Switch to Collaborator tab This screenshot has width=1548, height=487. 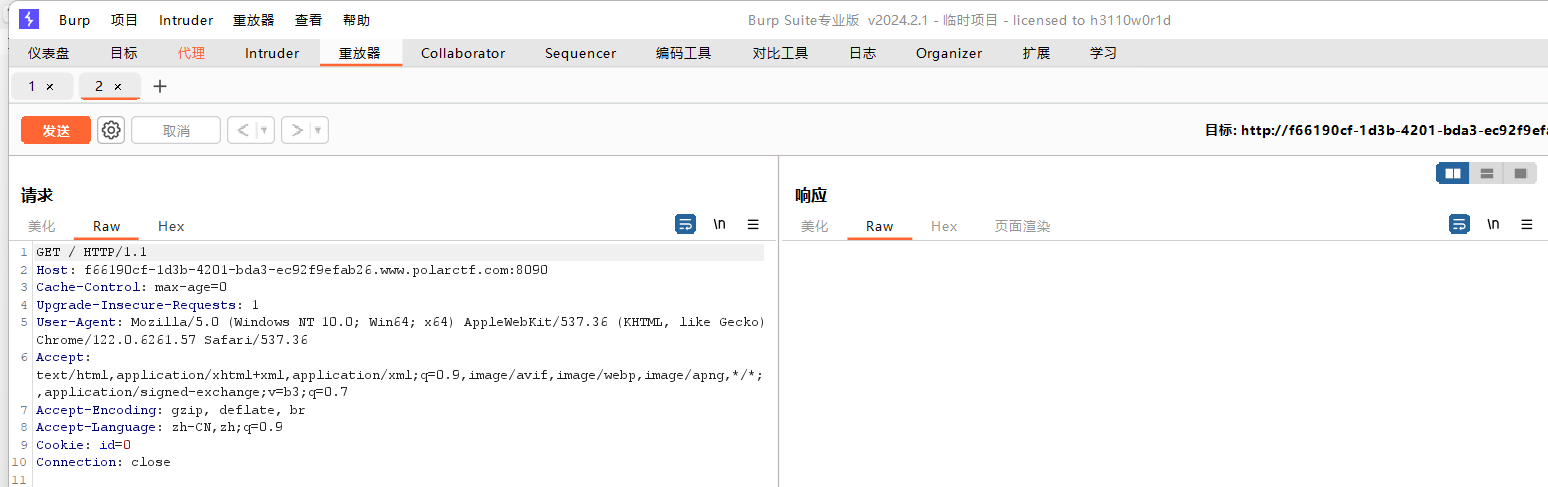[x=463, y=53]
